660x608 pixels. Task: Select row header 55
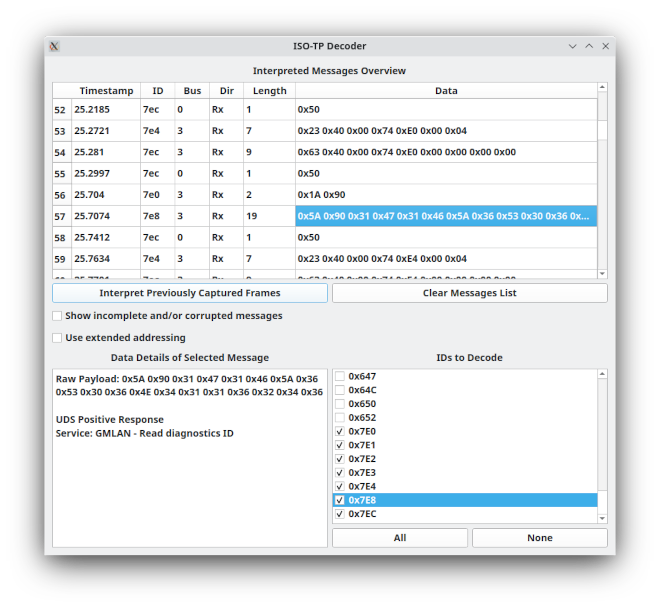click(62, 173)
